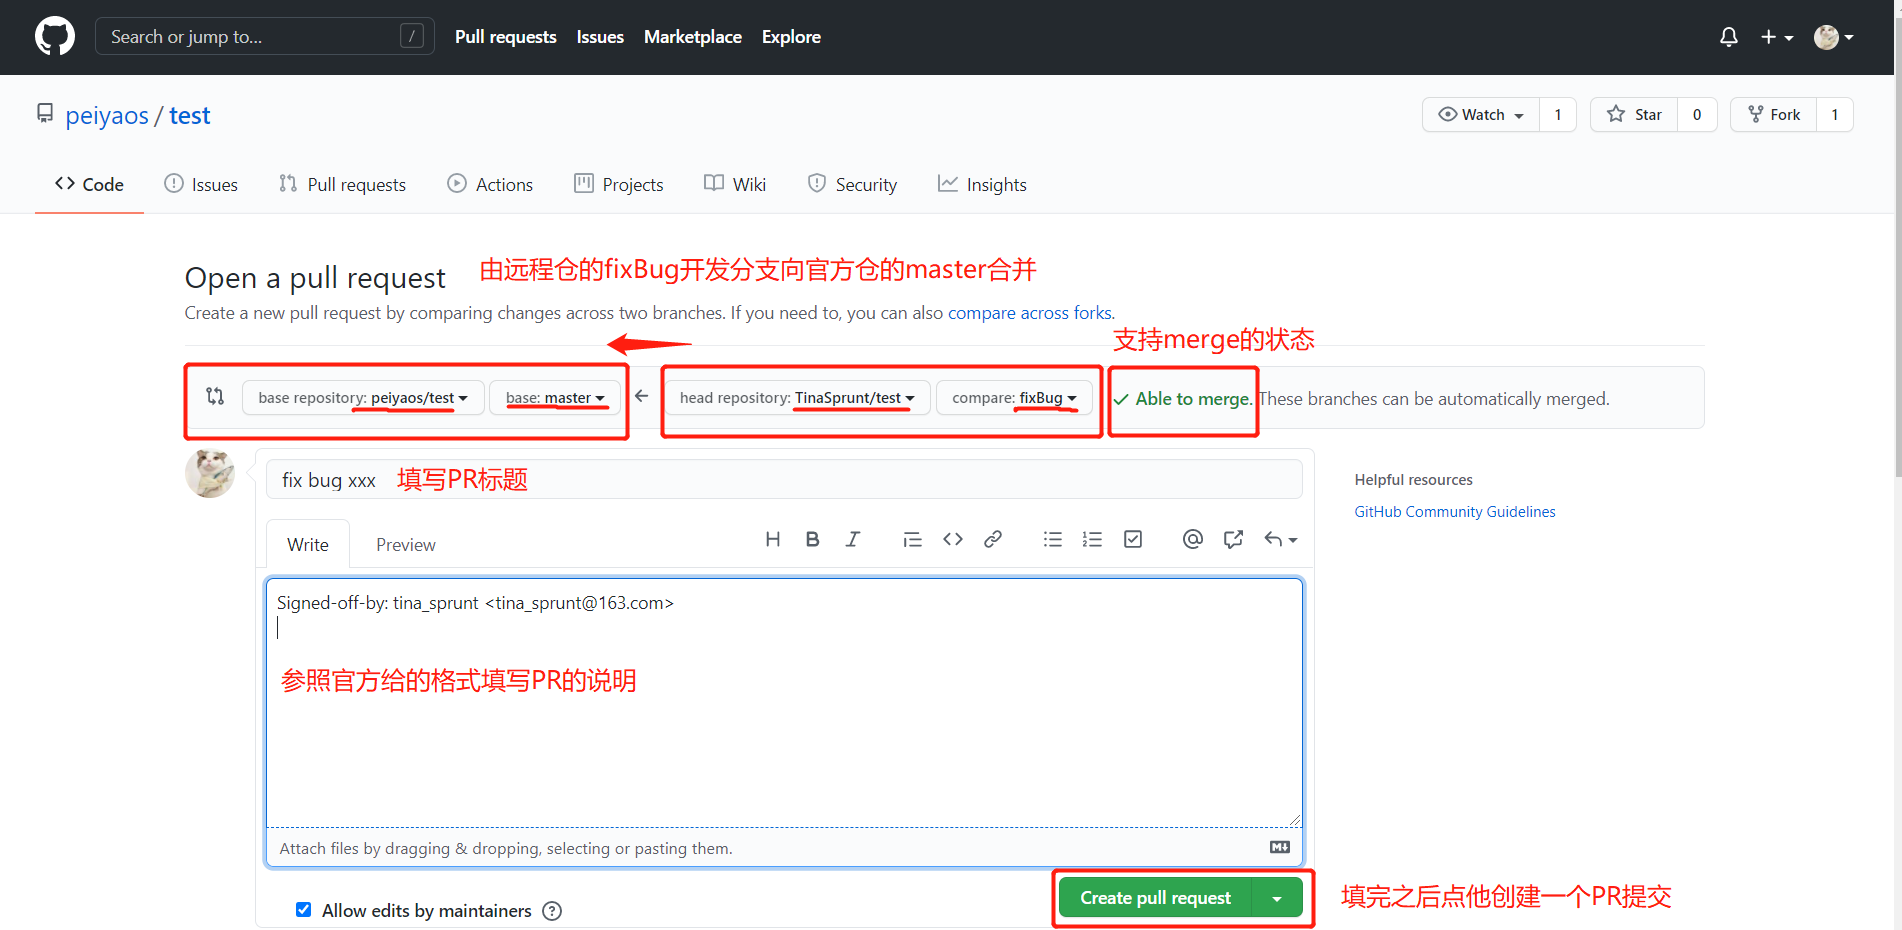Viewport: 1902px width, 930px height.
Task: Click the pull request title field
Action: [784, 479]
